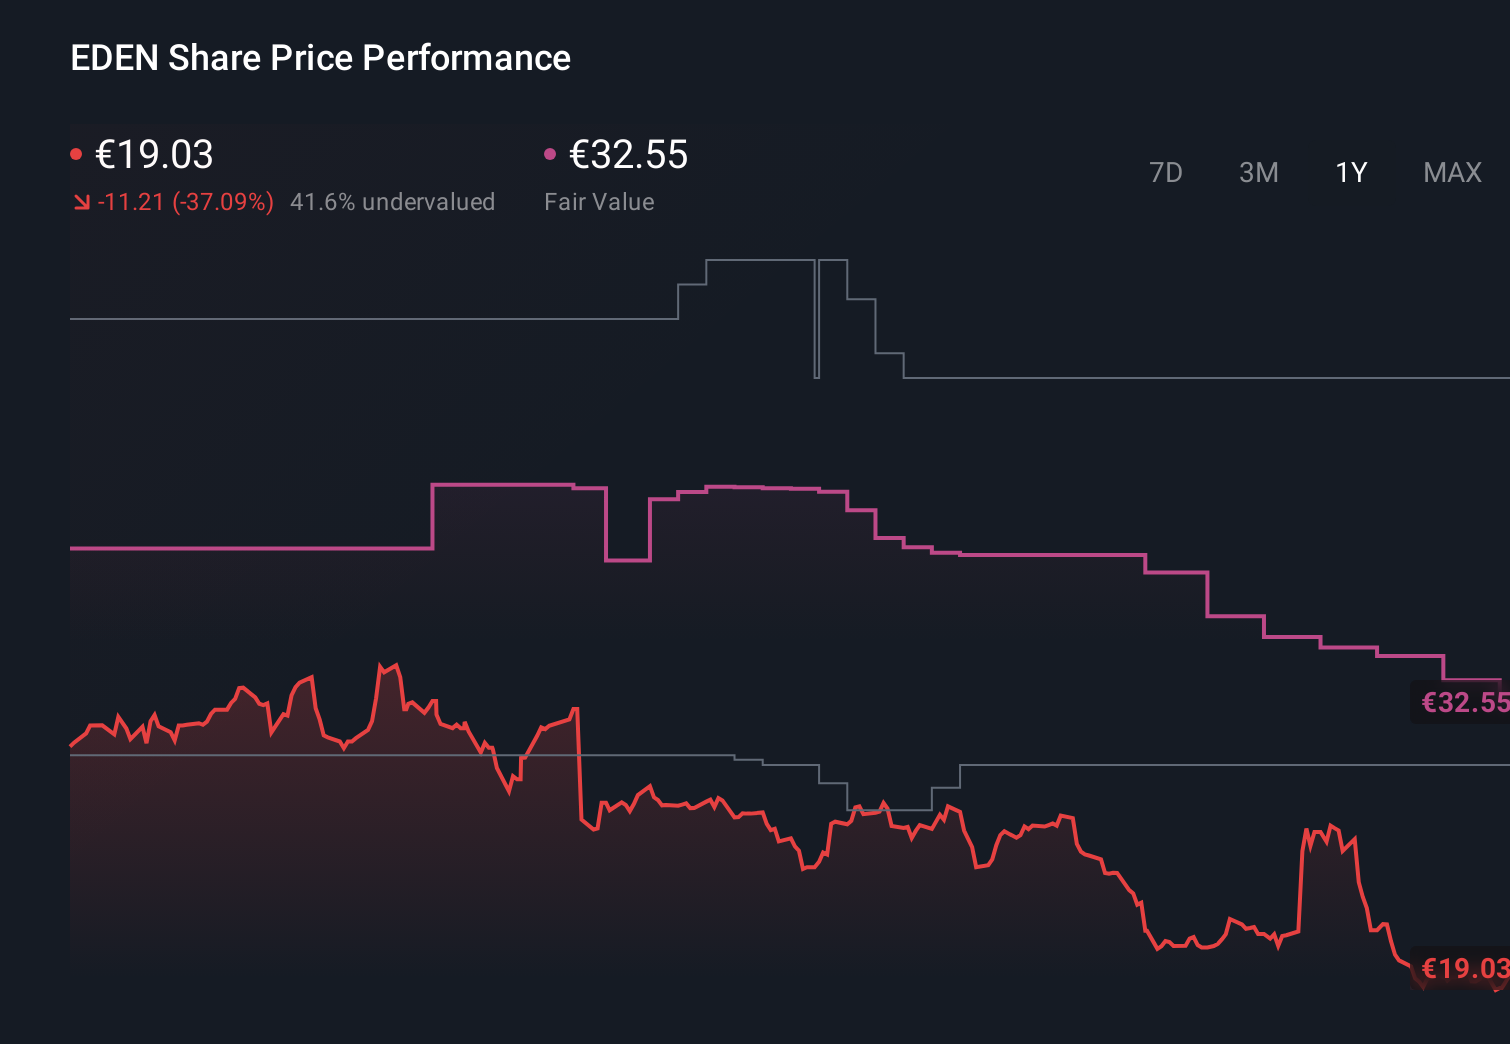Select the red downward trend arrow icon
Viewport: 1510px width, 1044px height.
click(82, 201)
